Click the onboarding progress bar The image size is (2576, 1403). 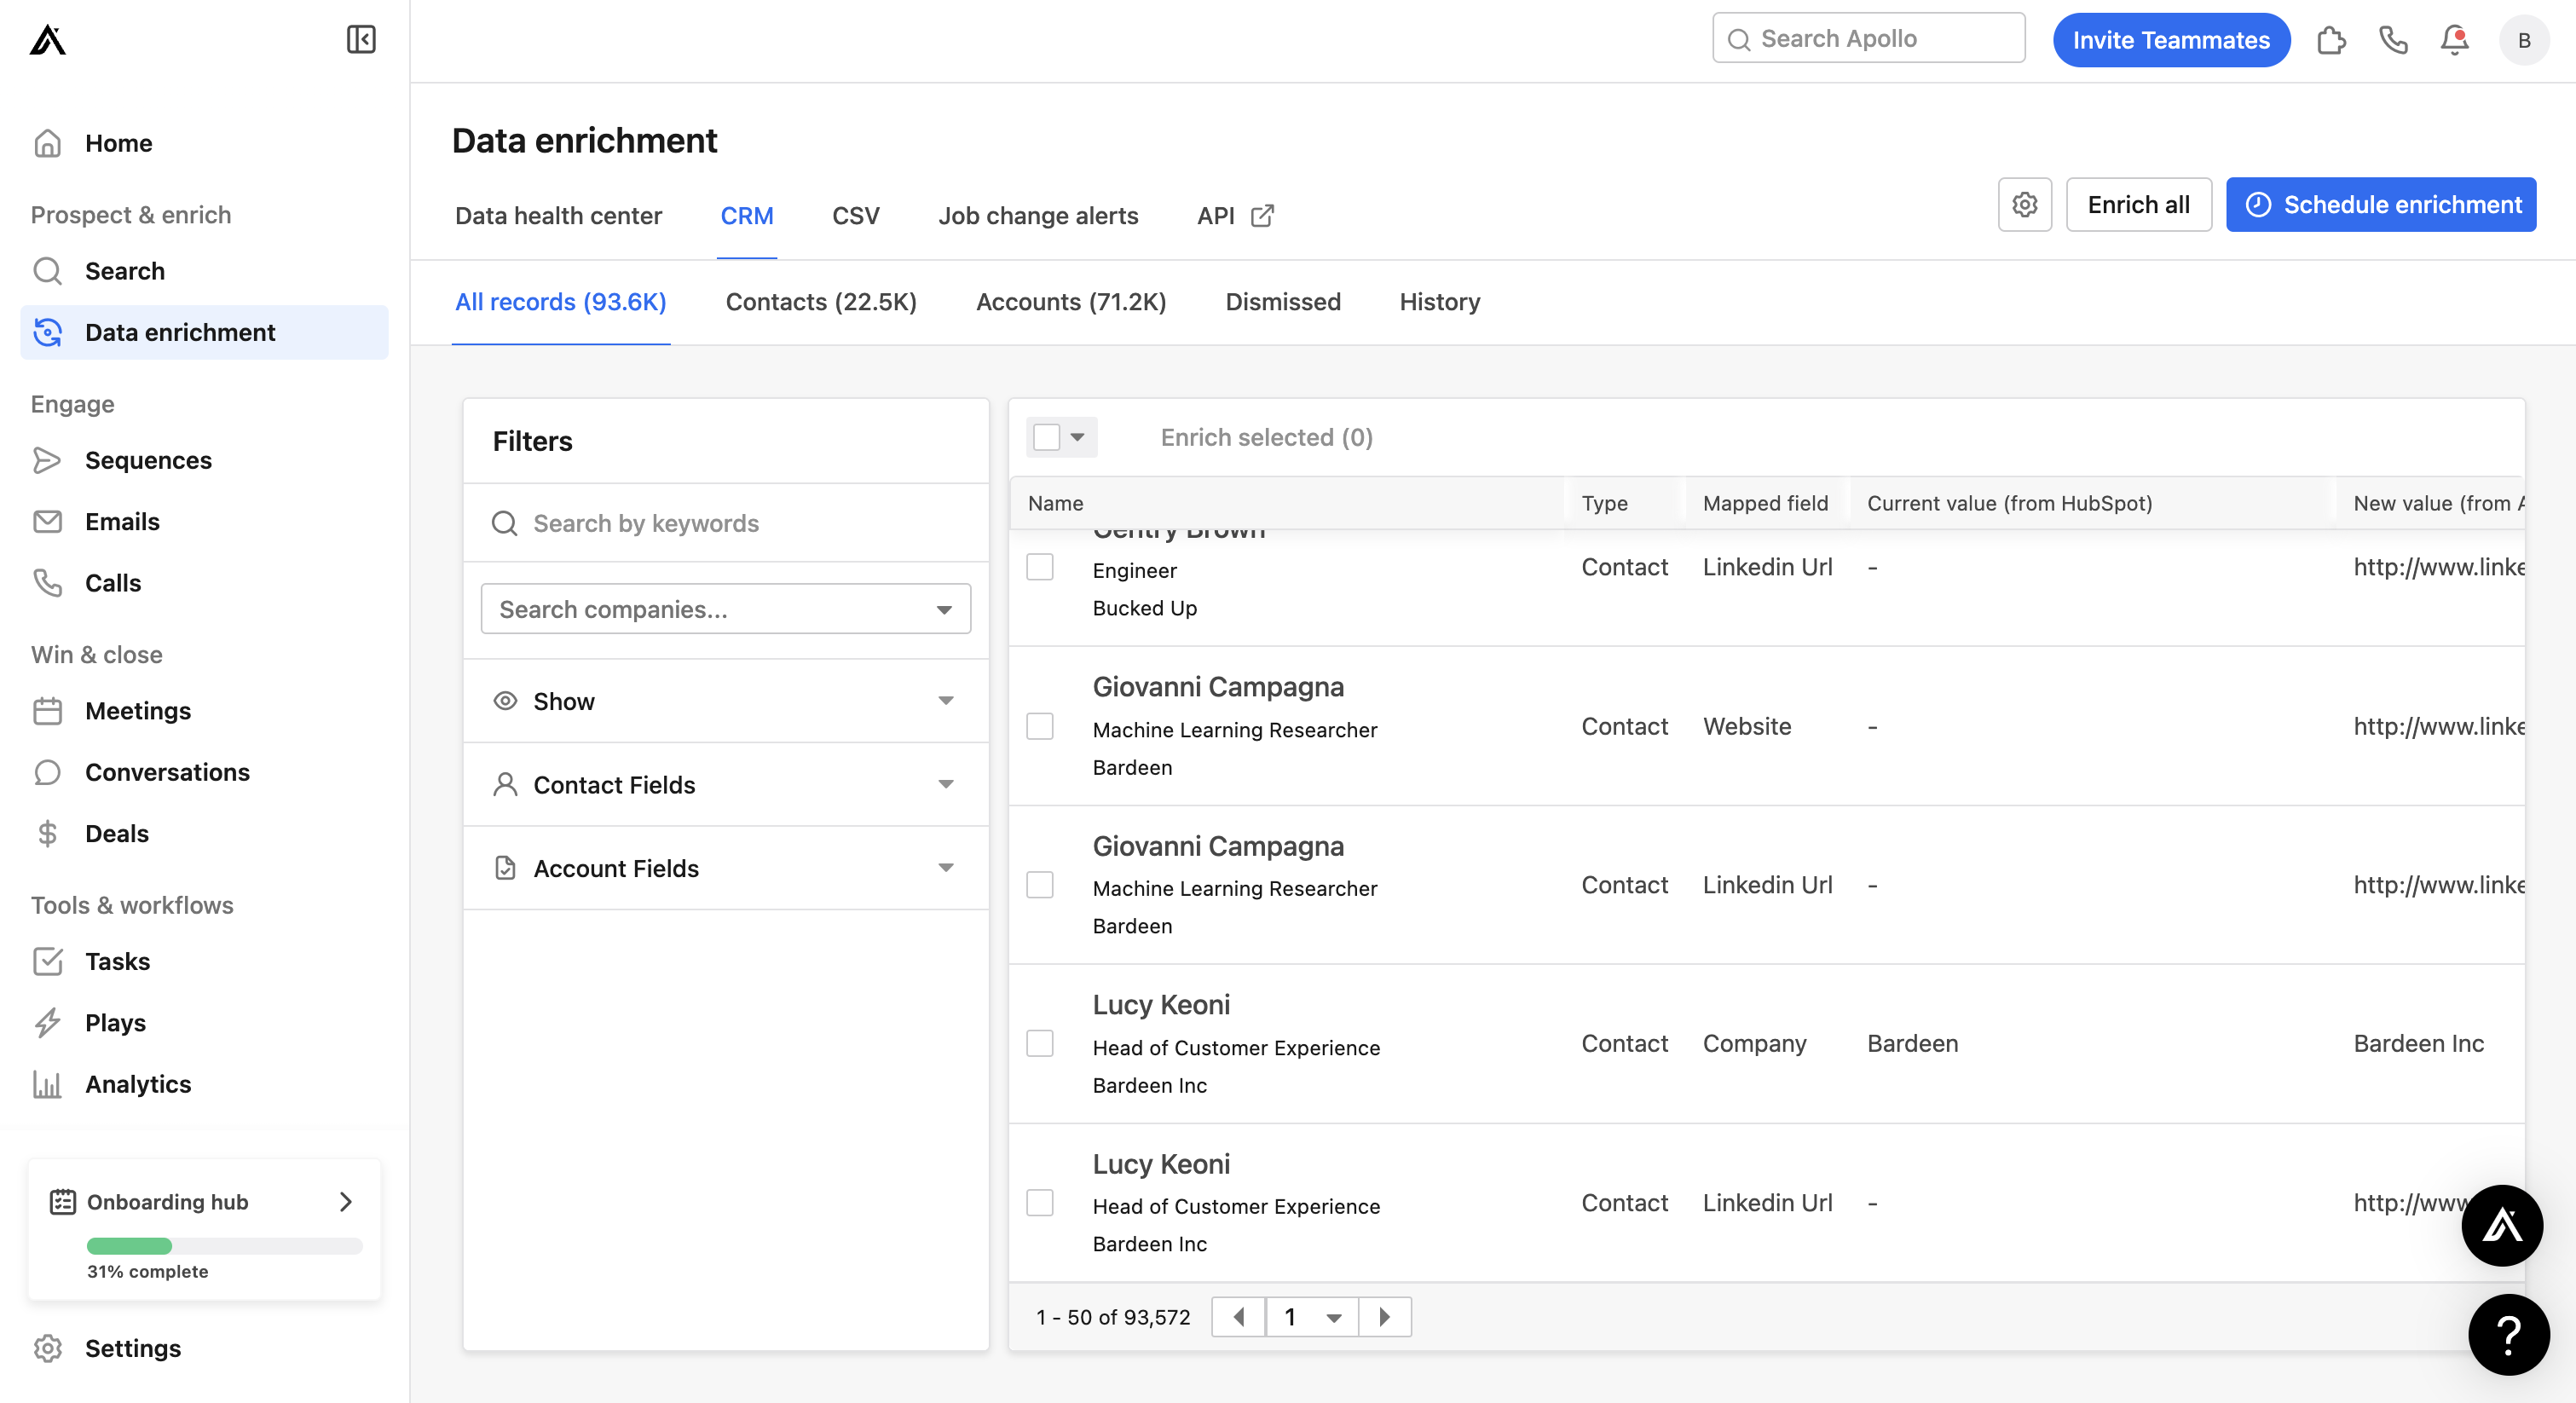click(224, 1246)
